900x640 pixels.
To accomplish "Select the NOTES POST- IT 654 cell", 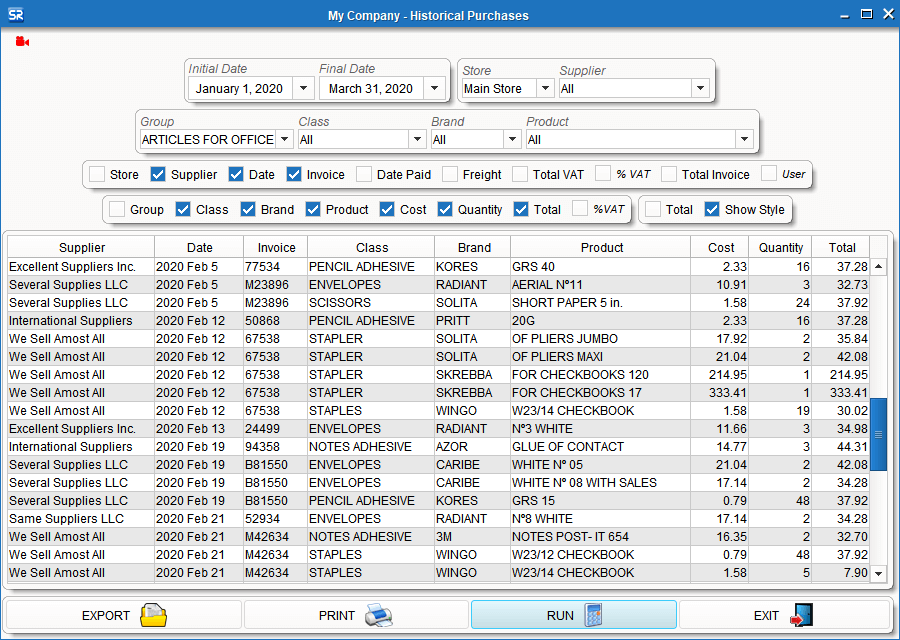I will pos(600,536).
